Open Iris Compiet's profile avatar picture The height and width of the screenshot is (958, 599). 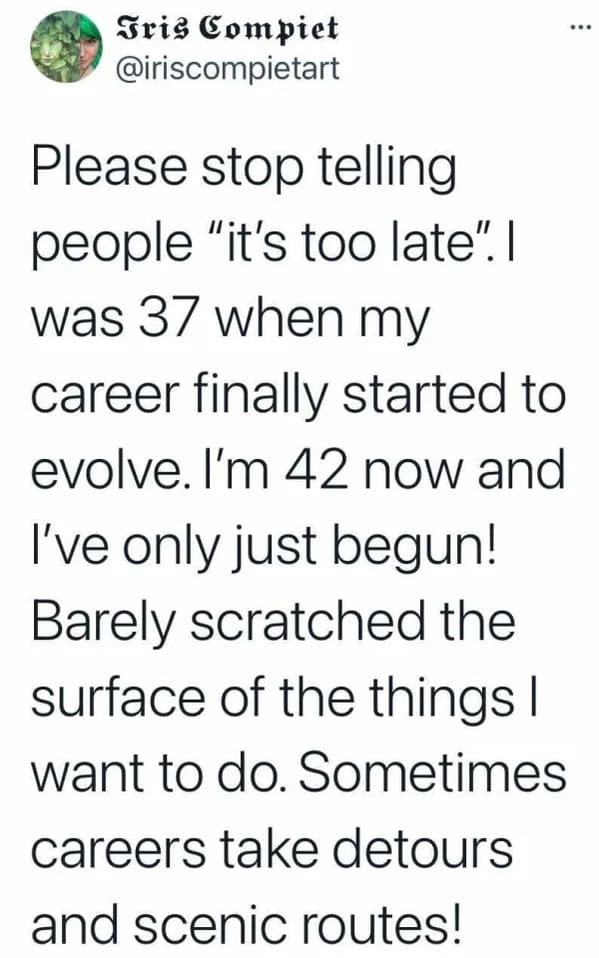pos(67,48)
